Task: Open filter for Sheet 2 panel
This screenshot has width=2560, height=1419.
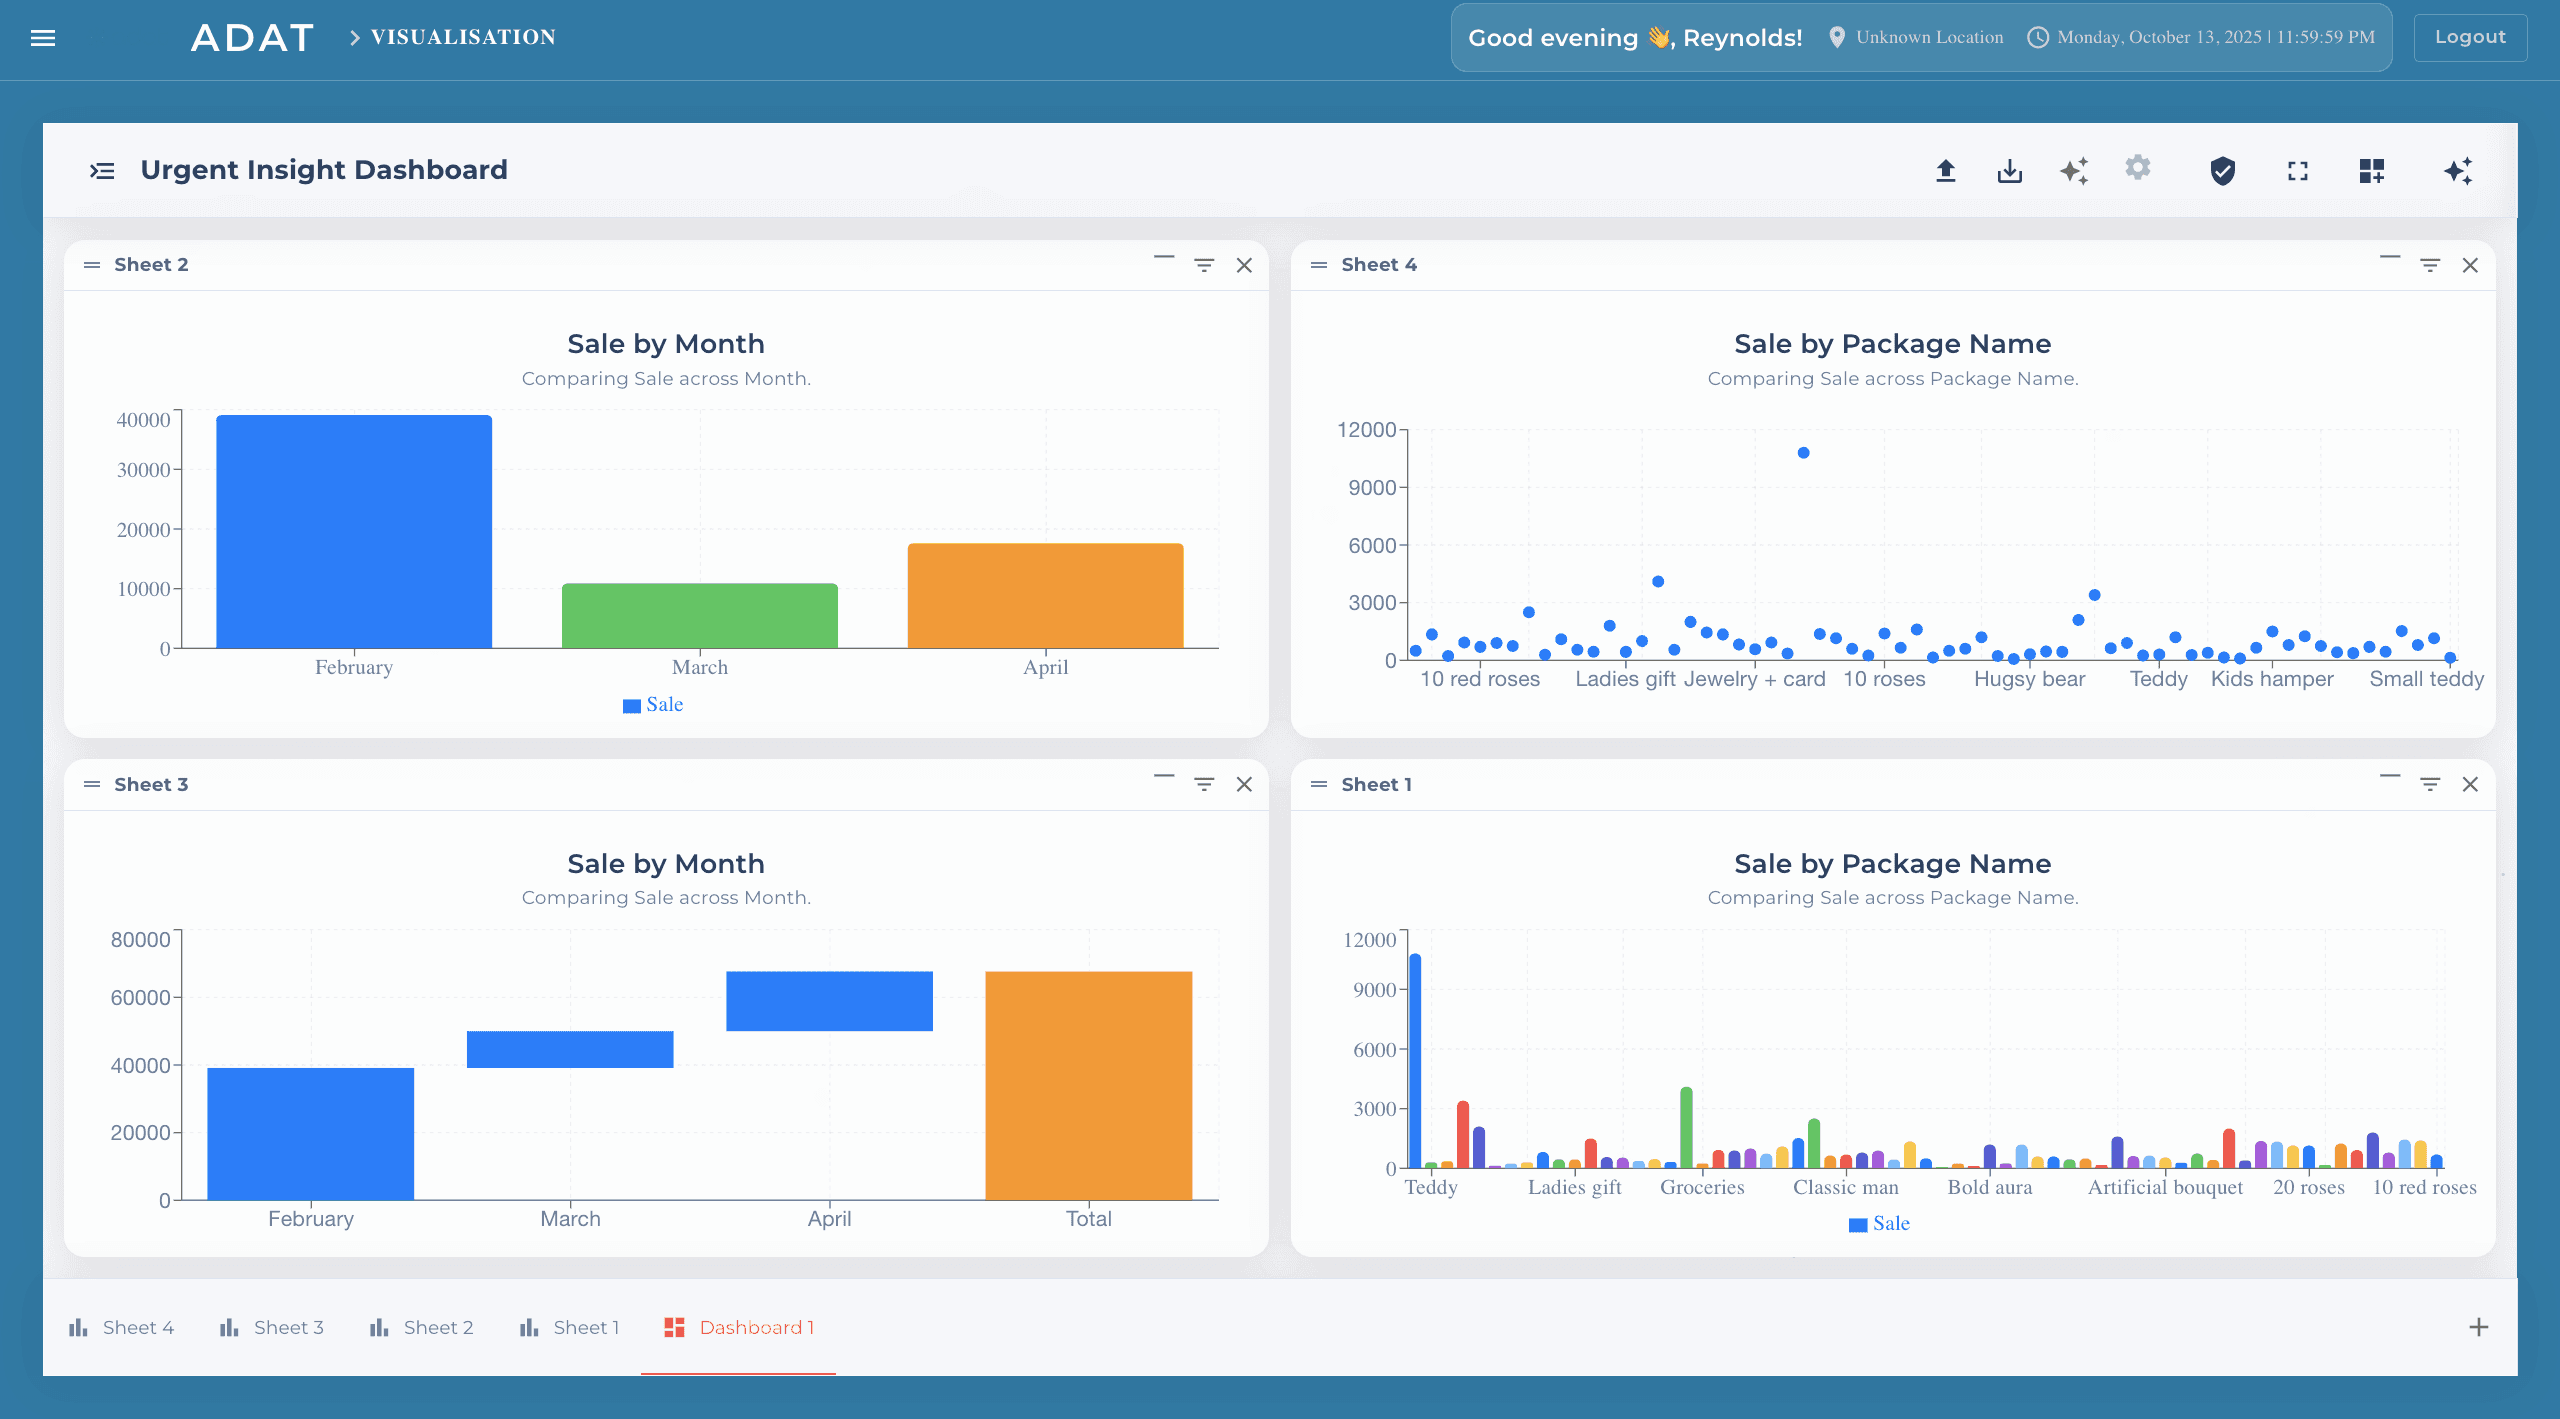Action: click(1204, 265)
